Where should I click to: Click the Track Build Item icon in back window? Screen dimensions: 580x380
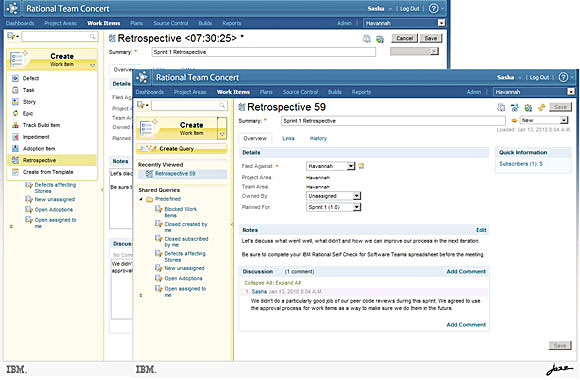pos(15,125)
